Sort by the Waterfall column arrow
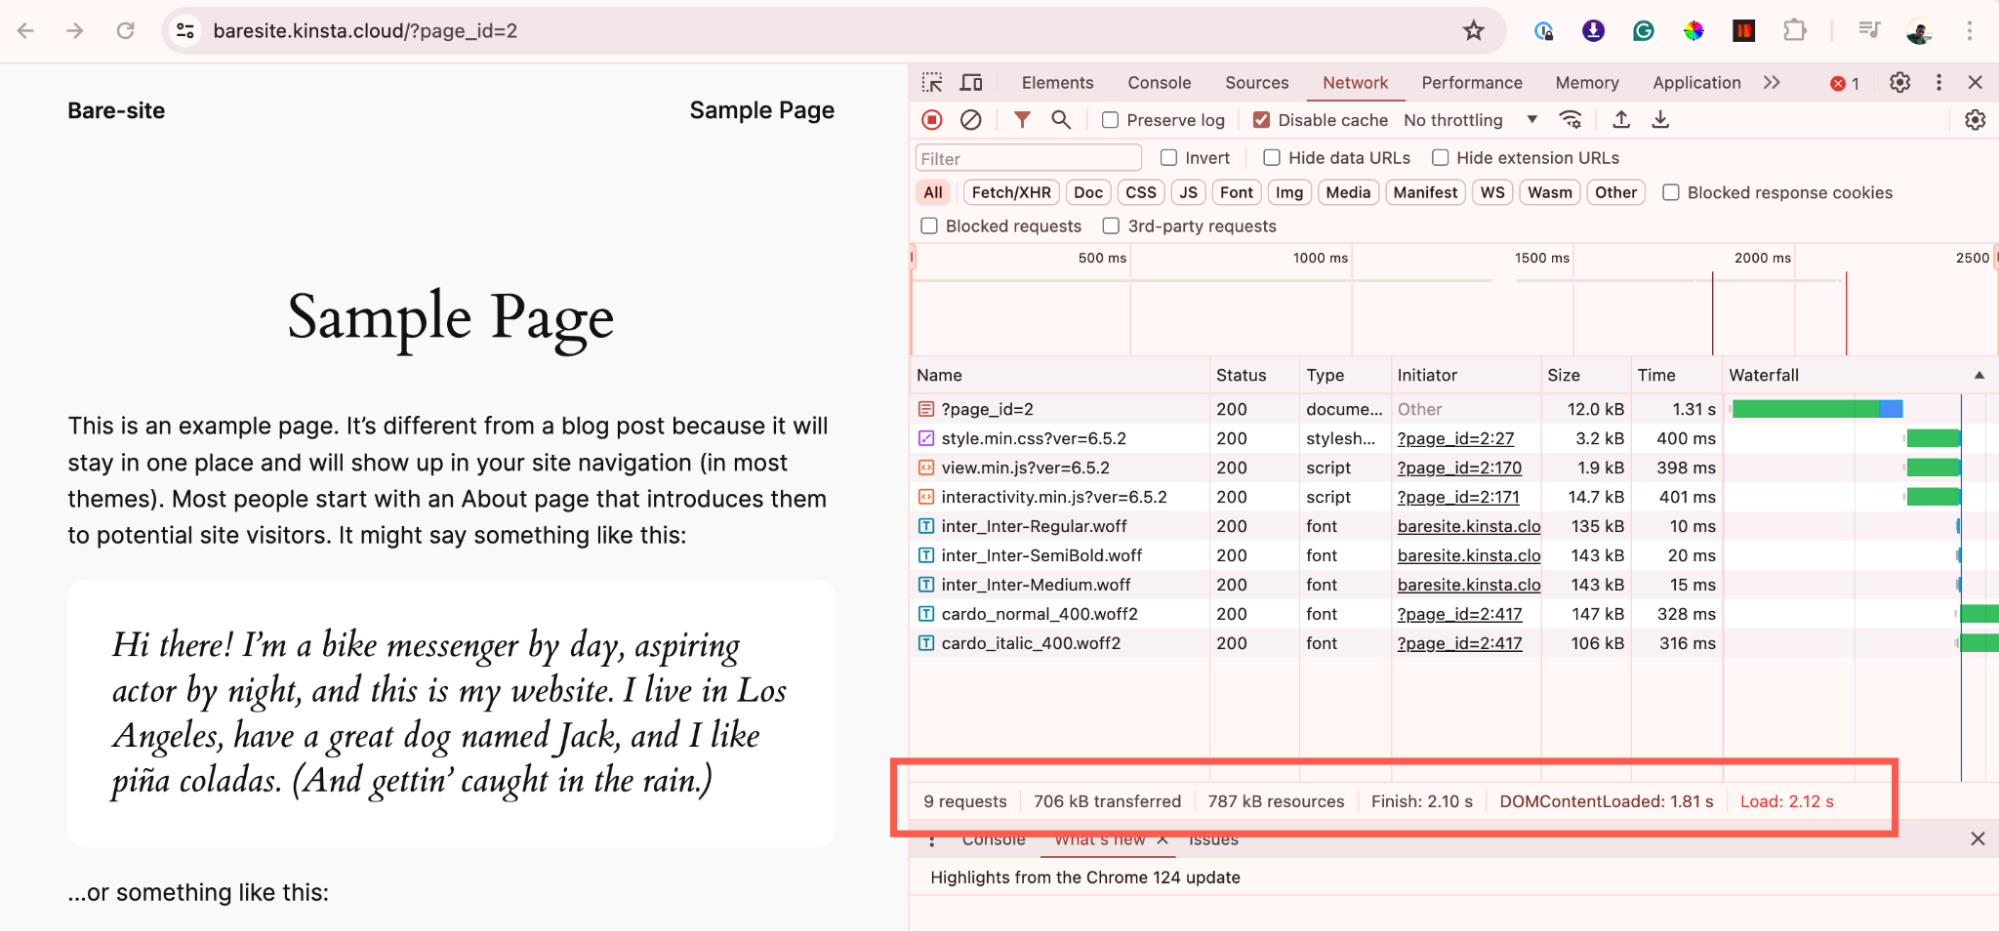The height and width of the screenshot is (931, 1999). point(1978,375)
